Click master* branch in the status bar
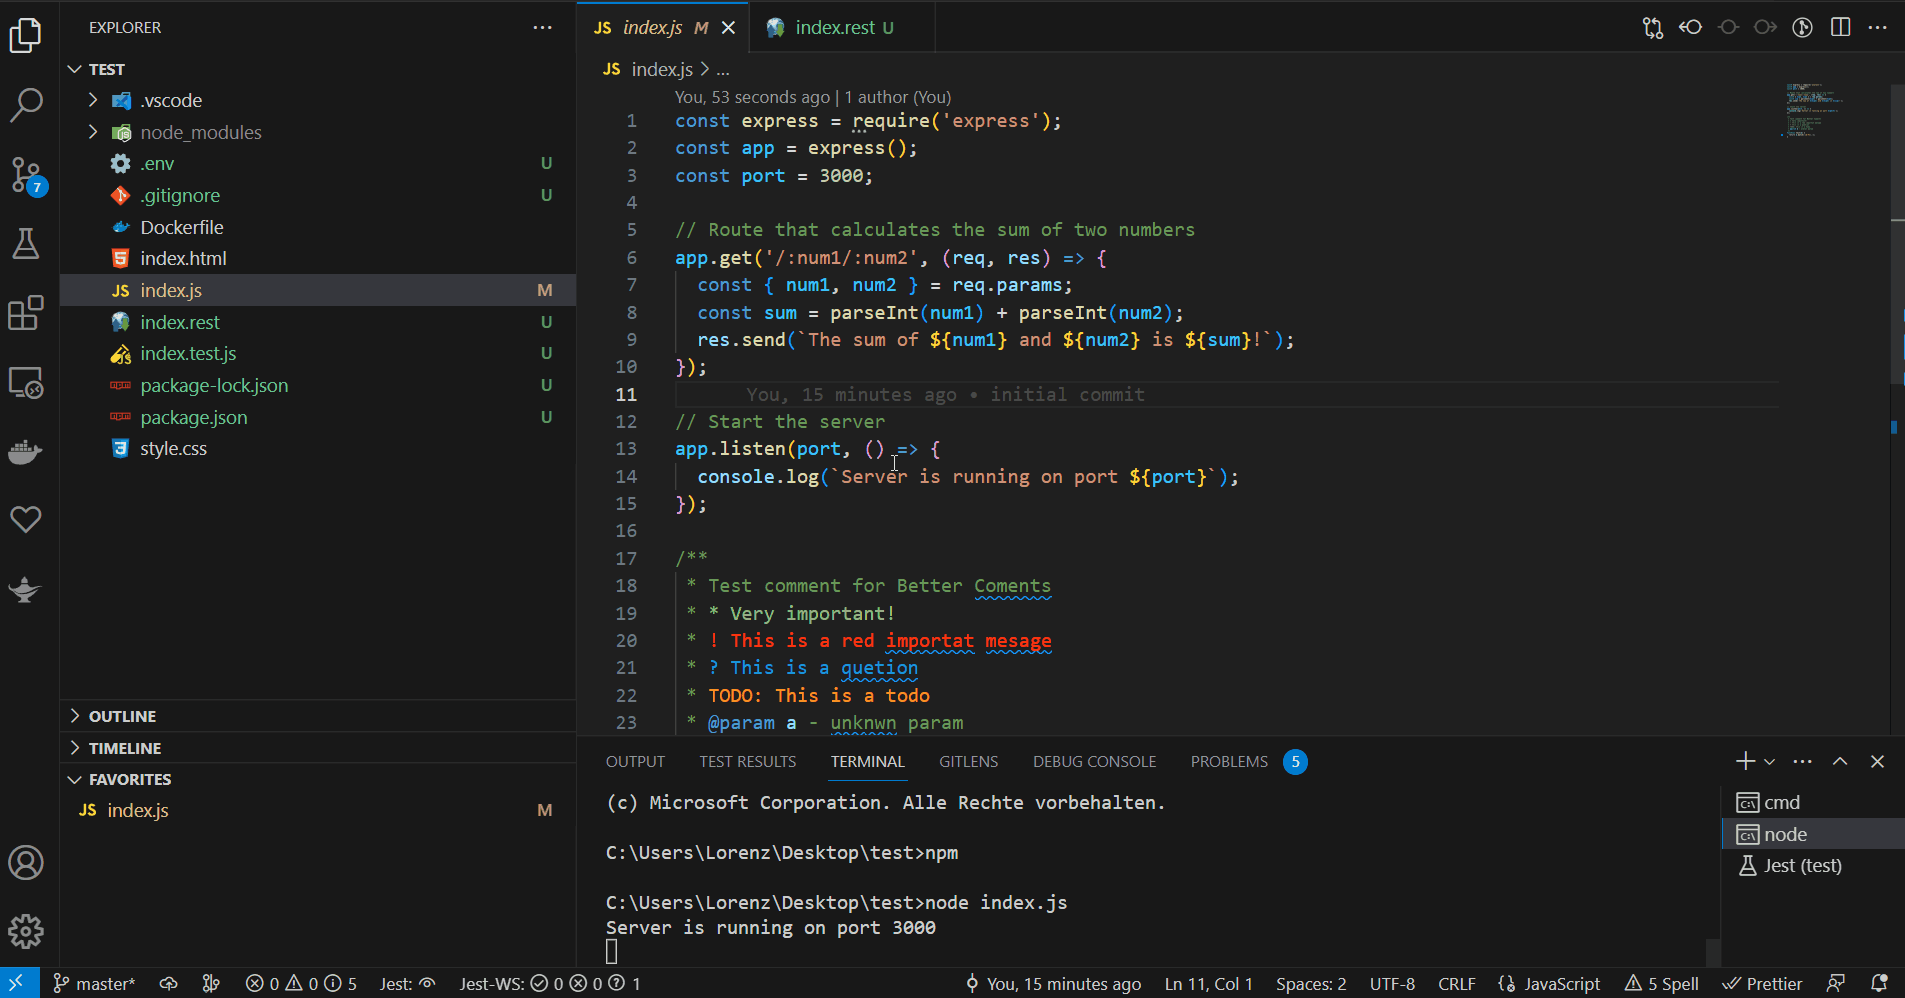Viewport: 1905px width, 998px height. click(x=95, y=984)
